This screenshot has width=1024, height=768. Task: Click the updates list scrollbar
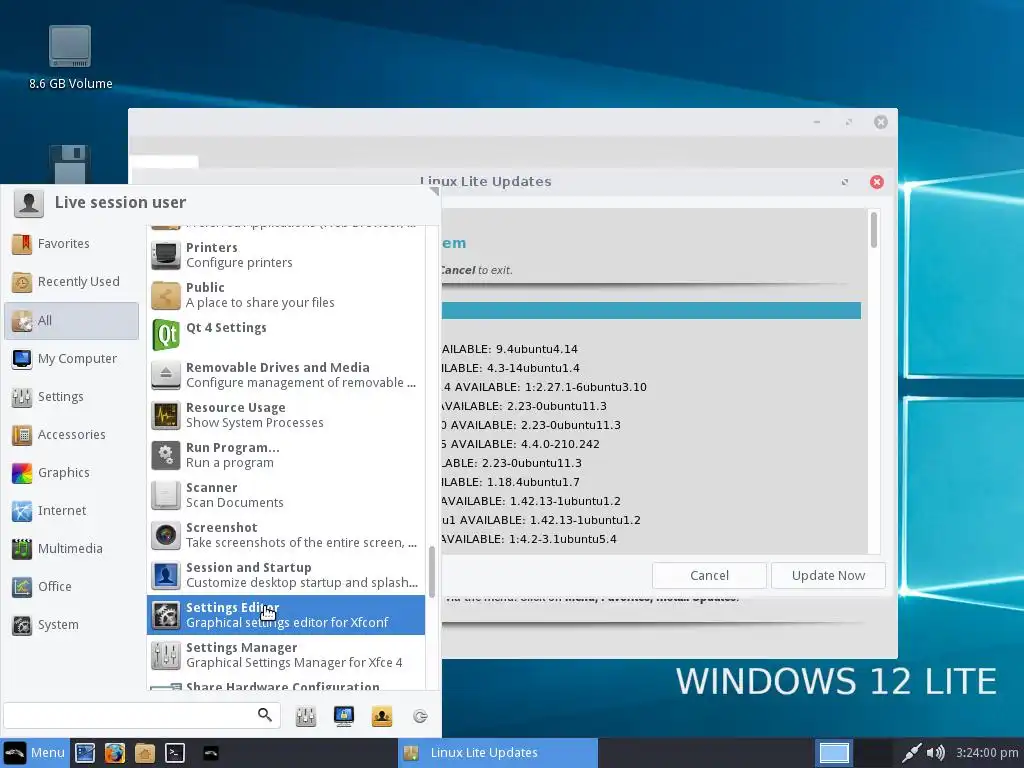point(874,231)
